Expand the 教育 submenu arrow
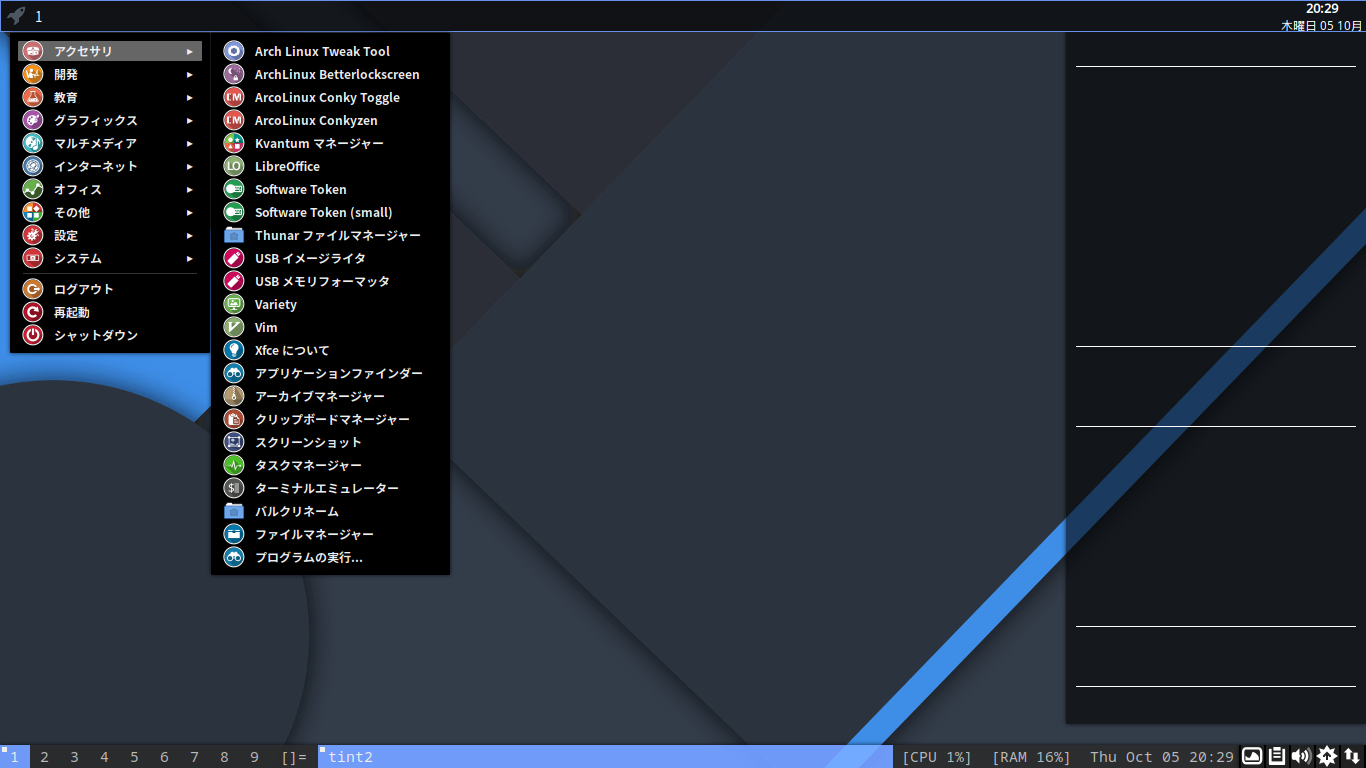This screenshot has height=768, width=1366. 189,98
